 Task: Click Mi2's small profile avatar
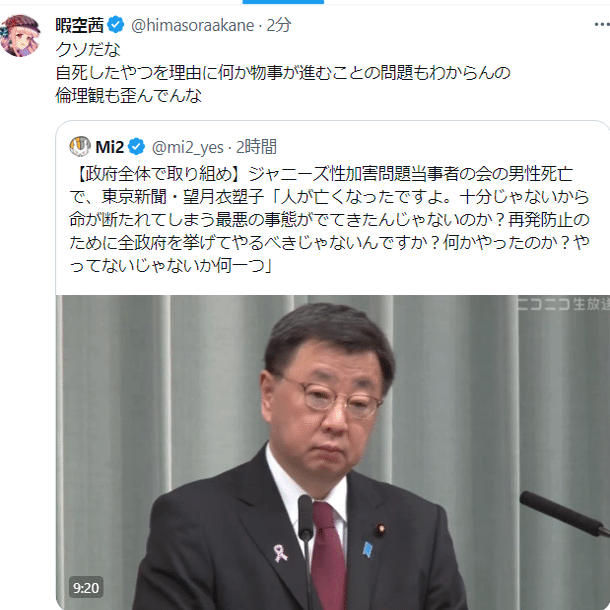[80, 146]
